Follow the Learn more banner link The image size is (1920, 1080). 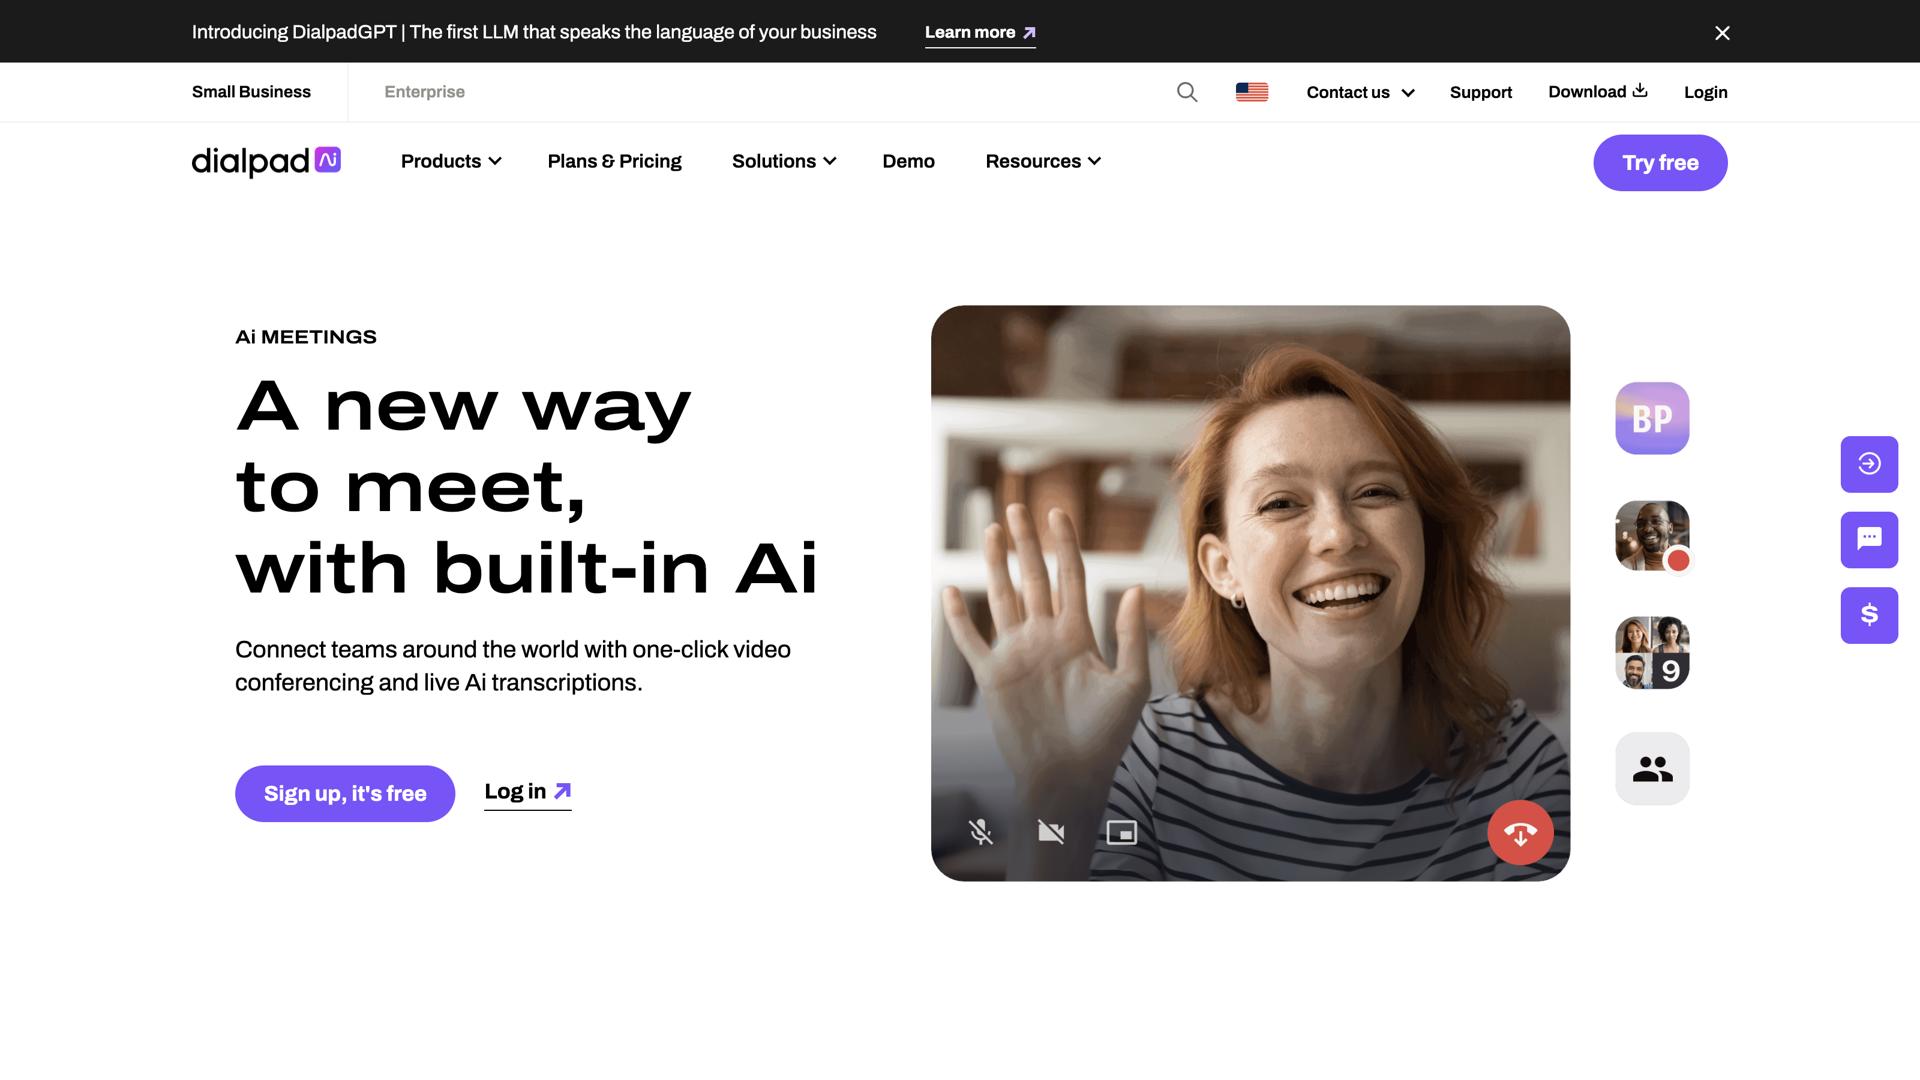(979, 33)
